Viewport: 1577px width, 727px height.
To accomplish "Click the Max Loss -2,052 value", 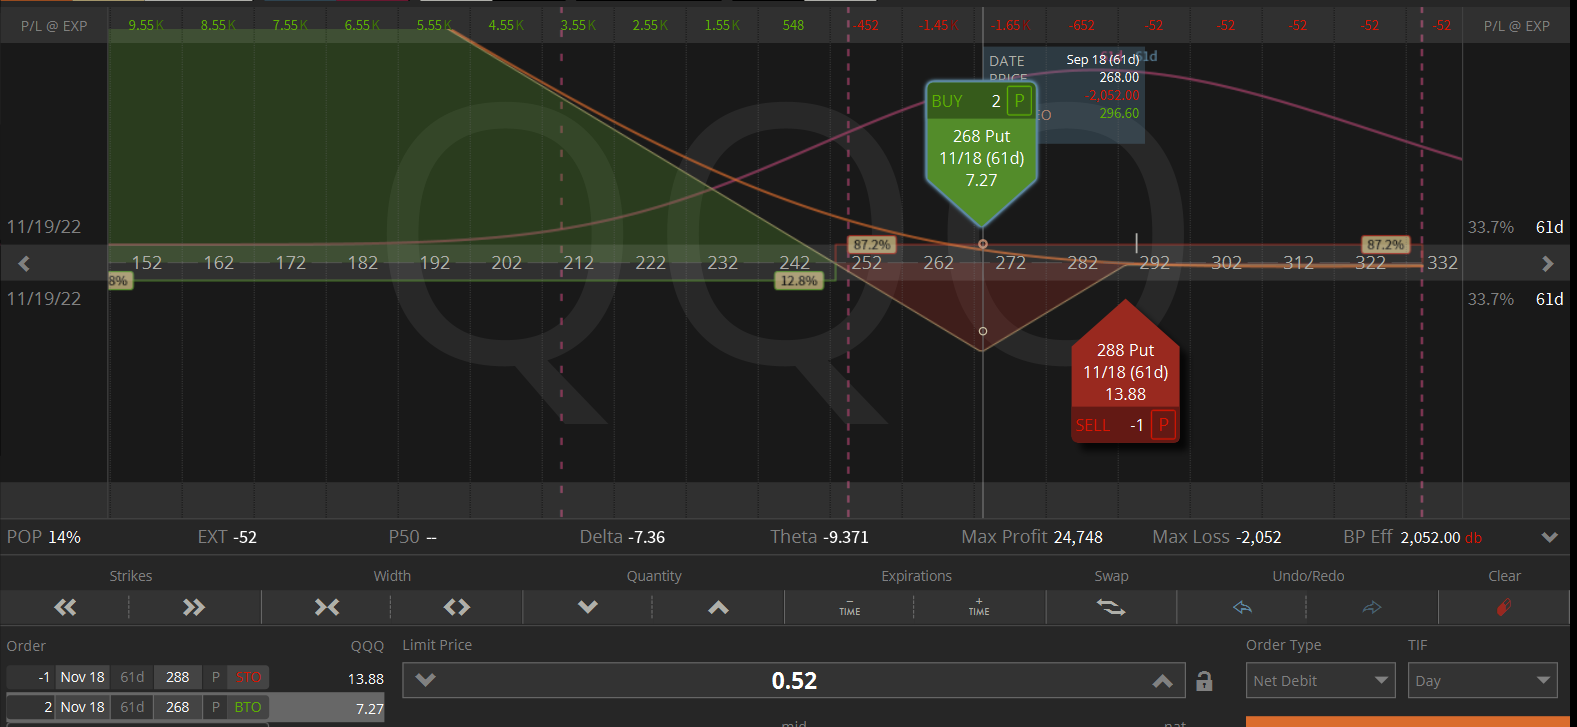I will [x=1258, y=537].
